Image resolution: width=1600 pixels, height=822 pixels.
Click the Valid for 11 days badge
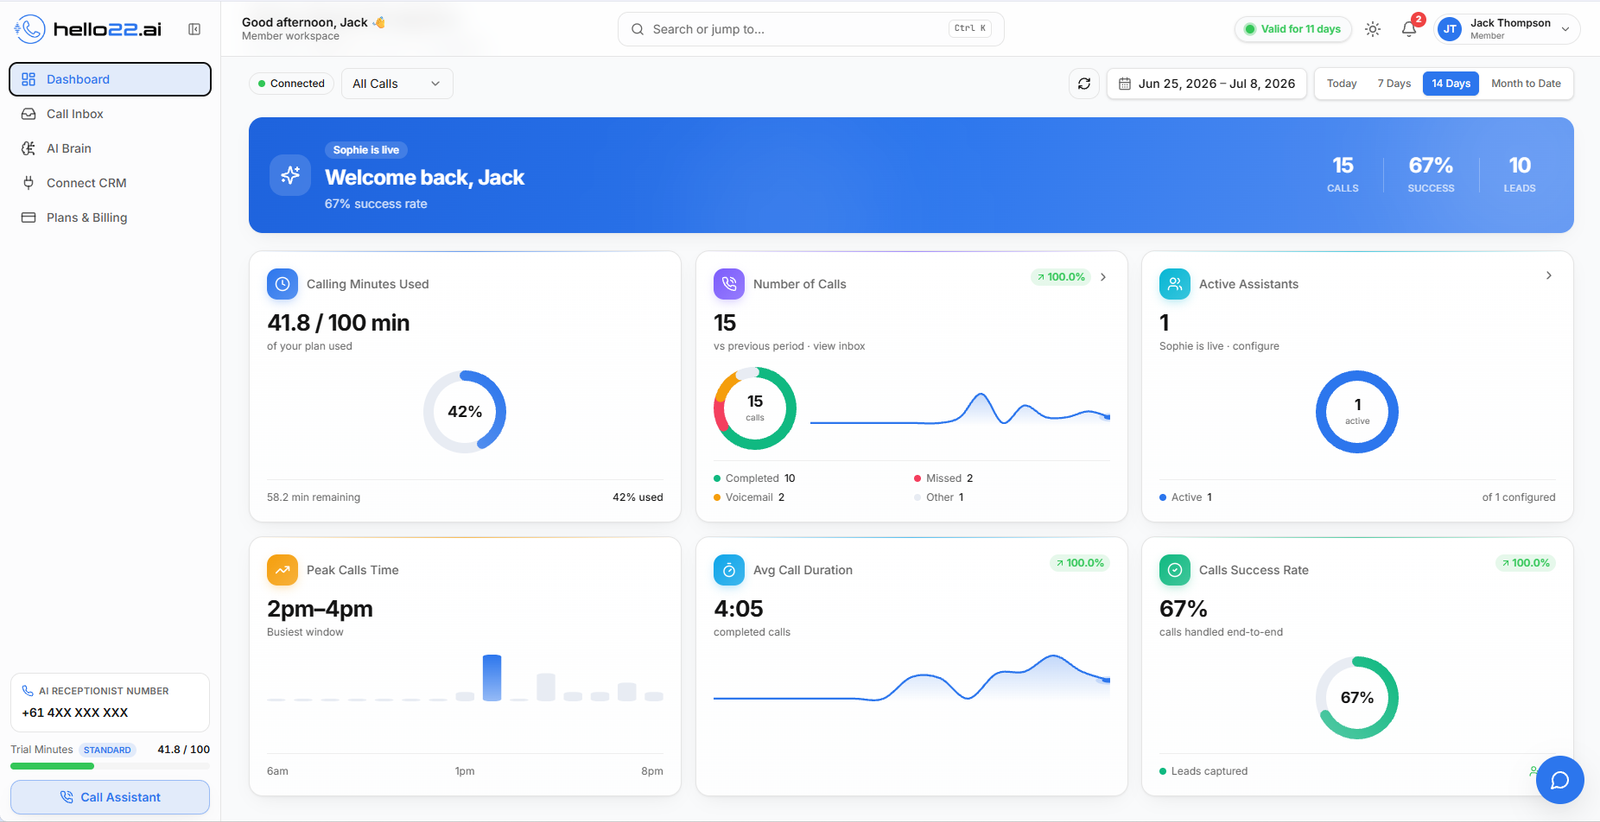[1293, 29]
